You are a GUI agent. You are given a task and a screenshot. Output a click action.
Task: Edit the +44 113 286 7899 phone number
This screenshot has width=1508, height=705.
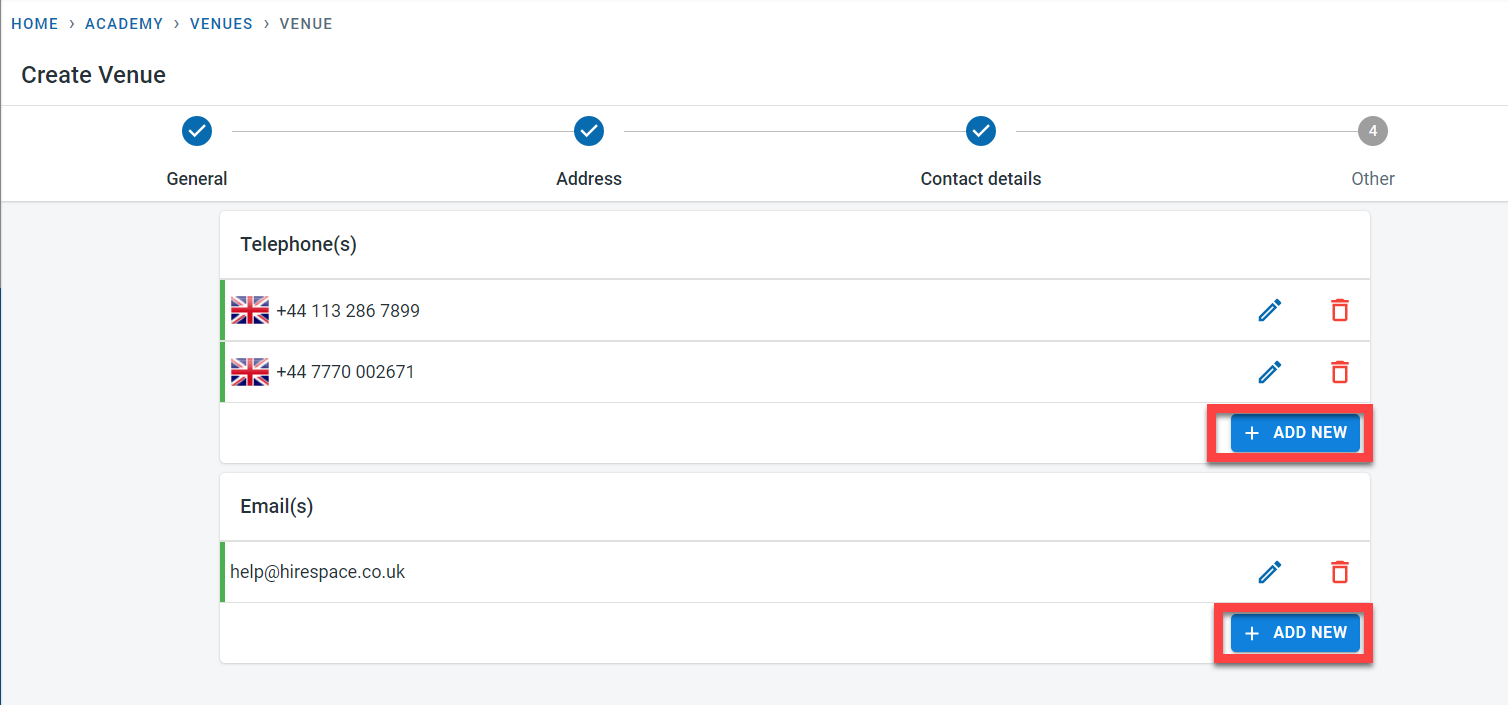coord(1269,311)
